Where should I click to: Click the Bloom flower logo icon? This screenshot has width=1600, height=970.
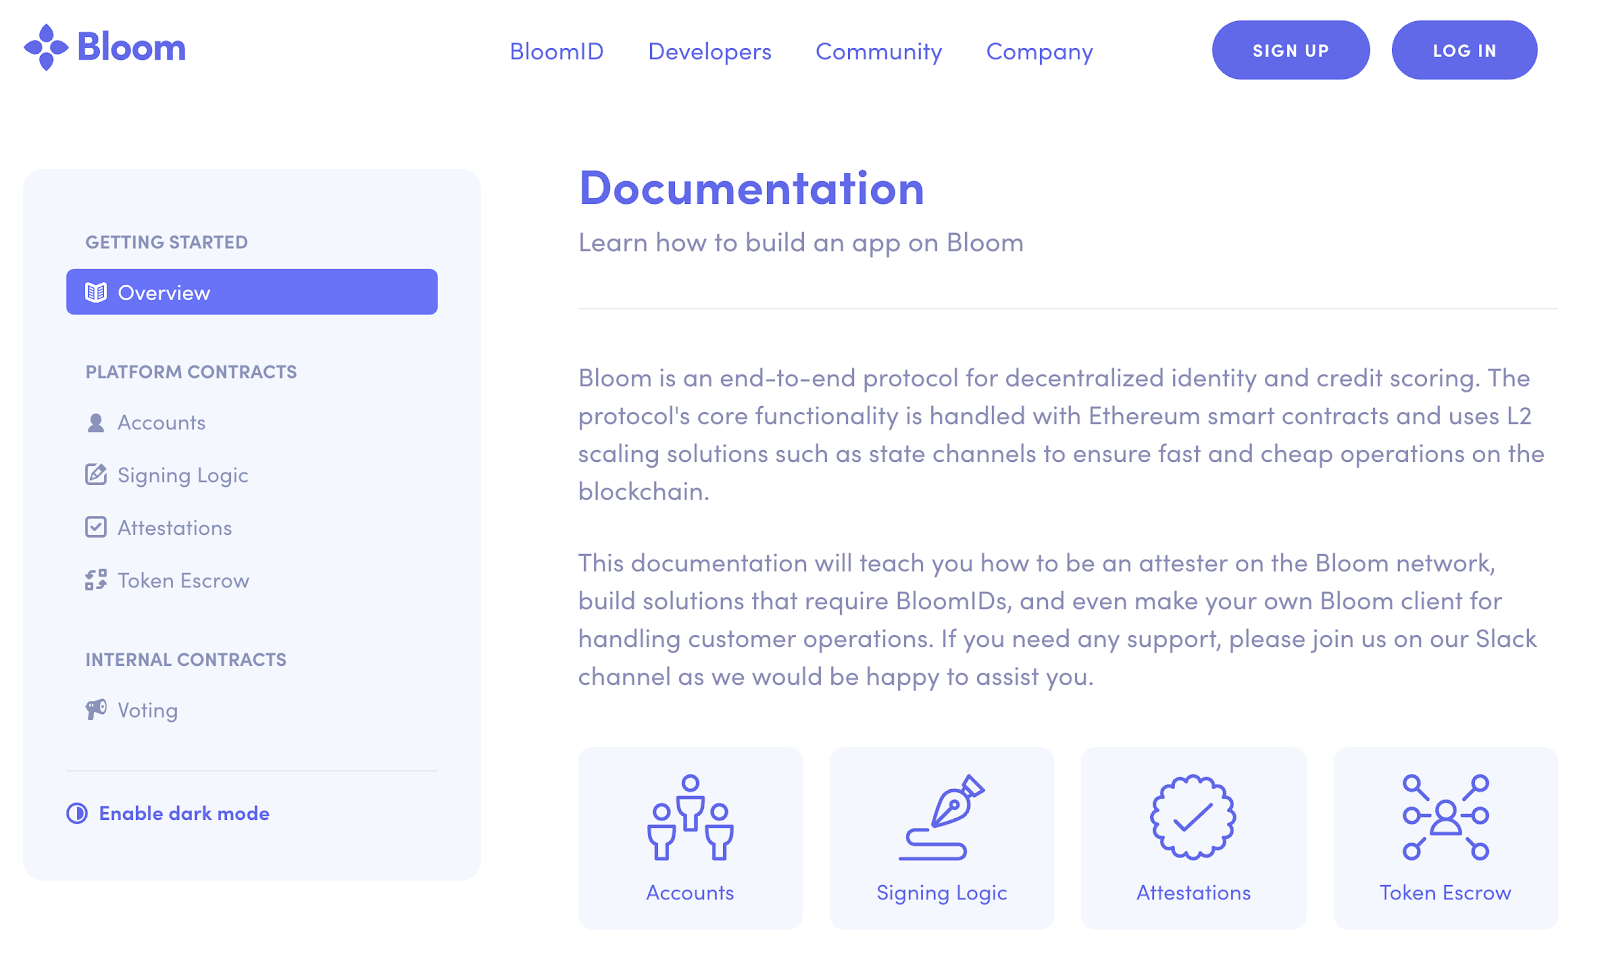pyautogui.click(x=46, y=47)
